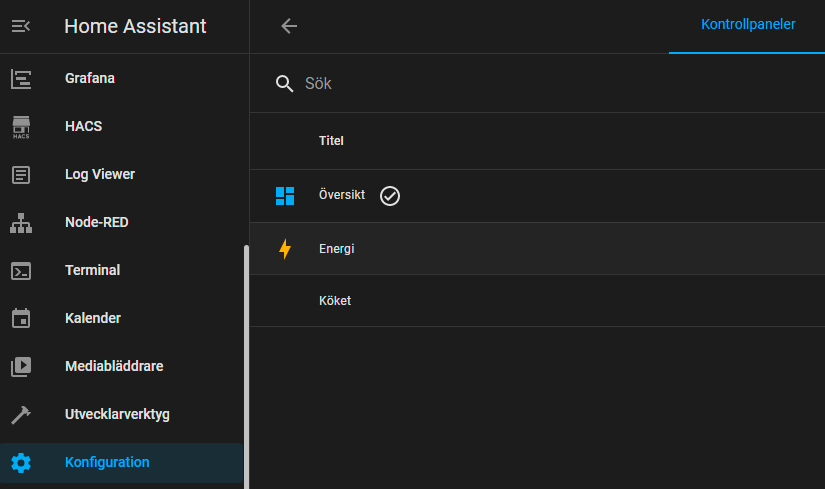Image resolution: width=825 pixels, height=489 pixels.
Task: Click the Konfiguration gear icon
Action: (x=21, y=463)
